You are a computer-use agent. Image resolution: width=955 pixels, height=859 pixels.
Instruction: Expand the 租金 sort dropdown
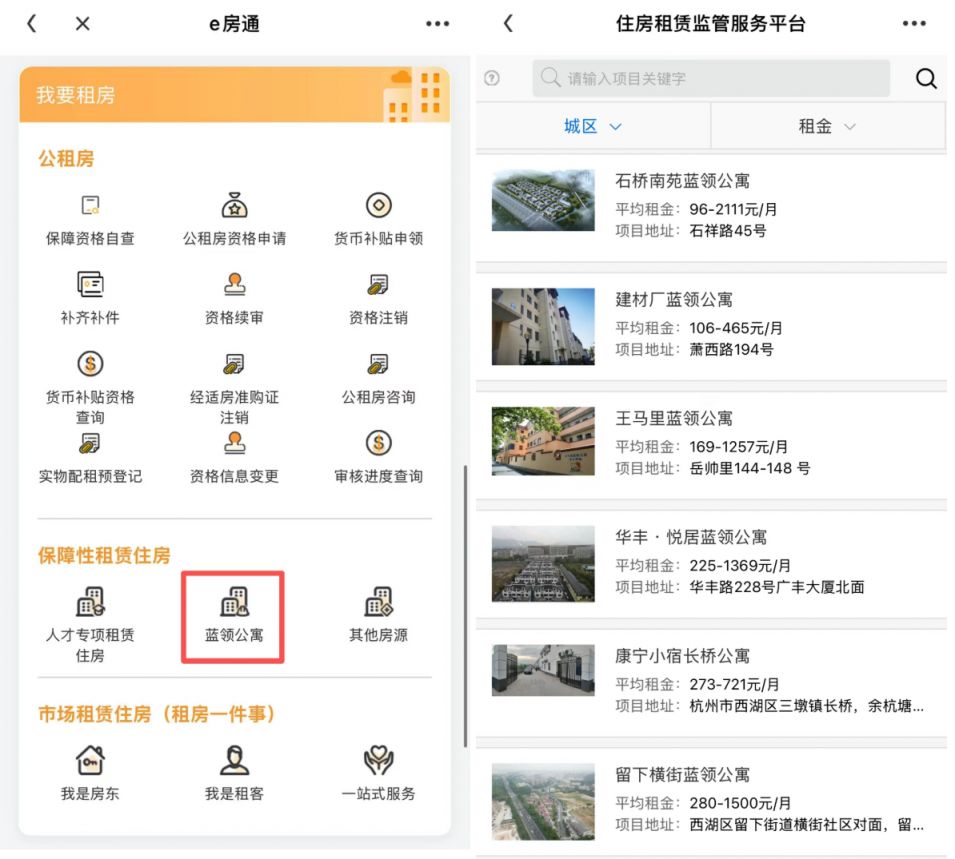click(x=827, y=126)
